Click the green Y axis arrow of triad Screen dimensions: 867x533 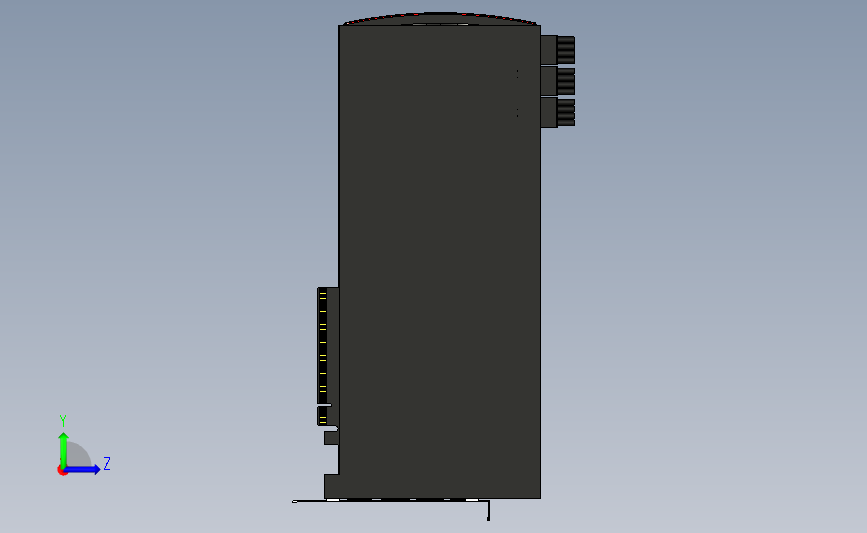click(64, 450)
